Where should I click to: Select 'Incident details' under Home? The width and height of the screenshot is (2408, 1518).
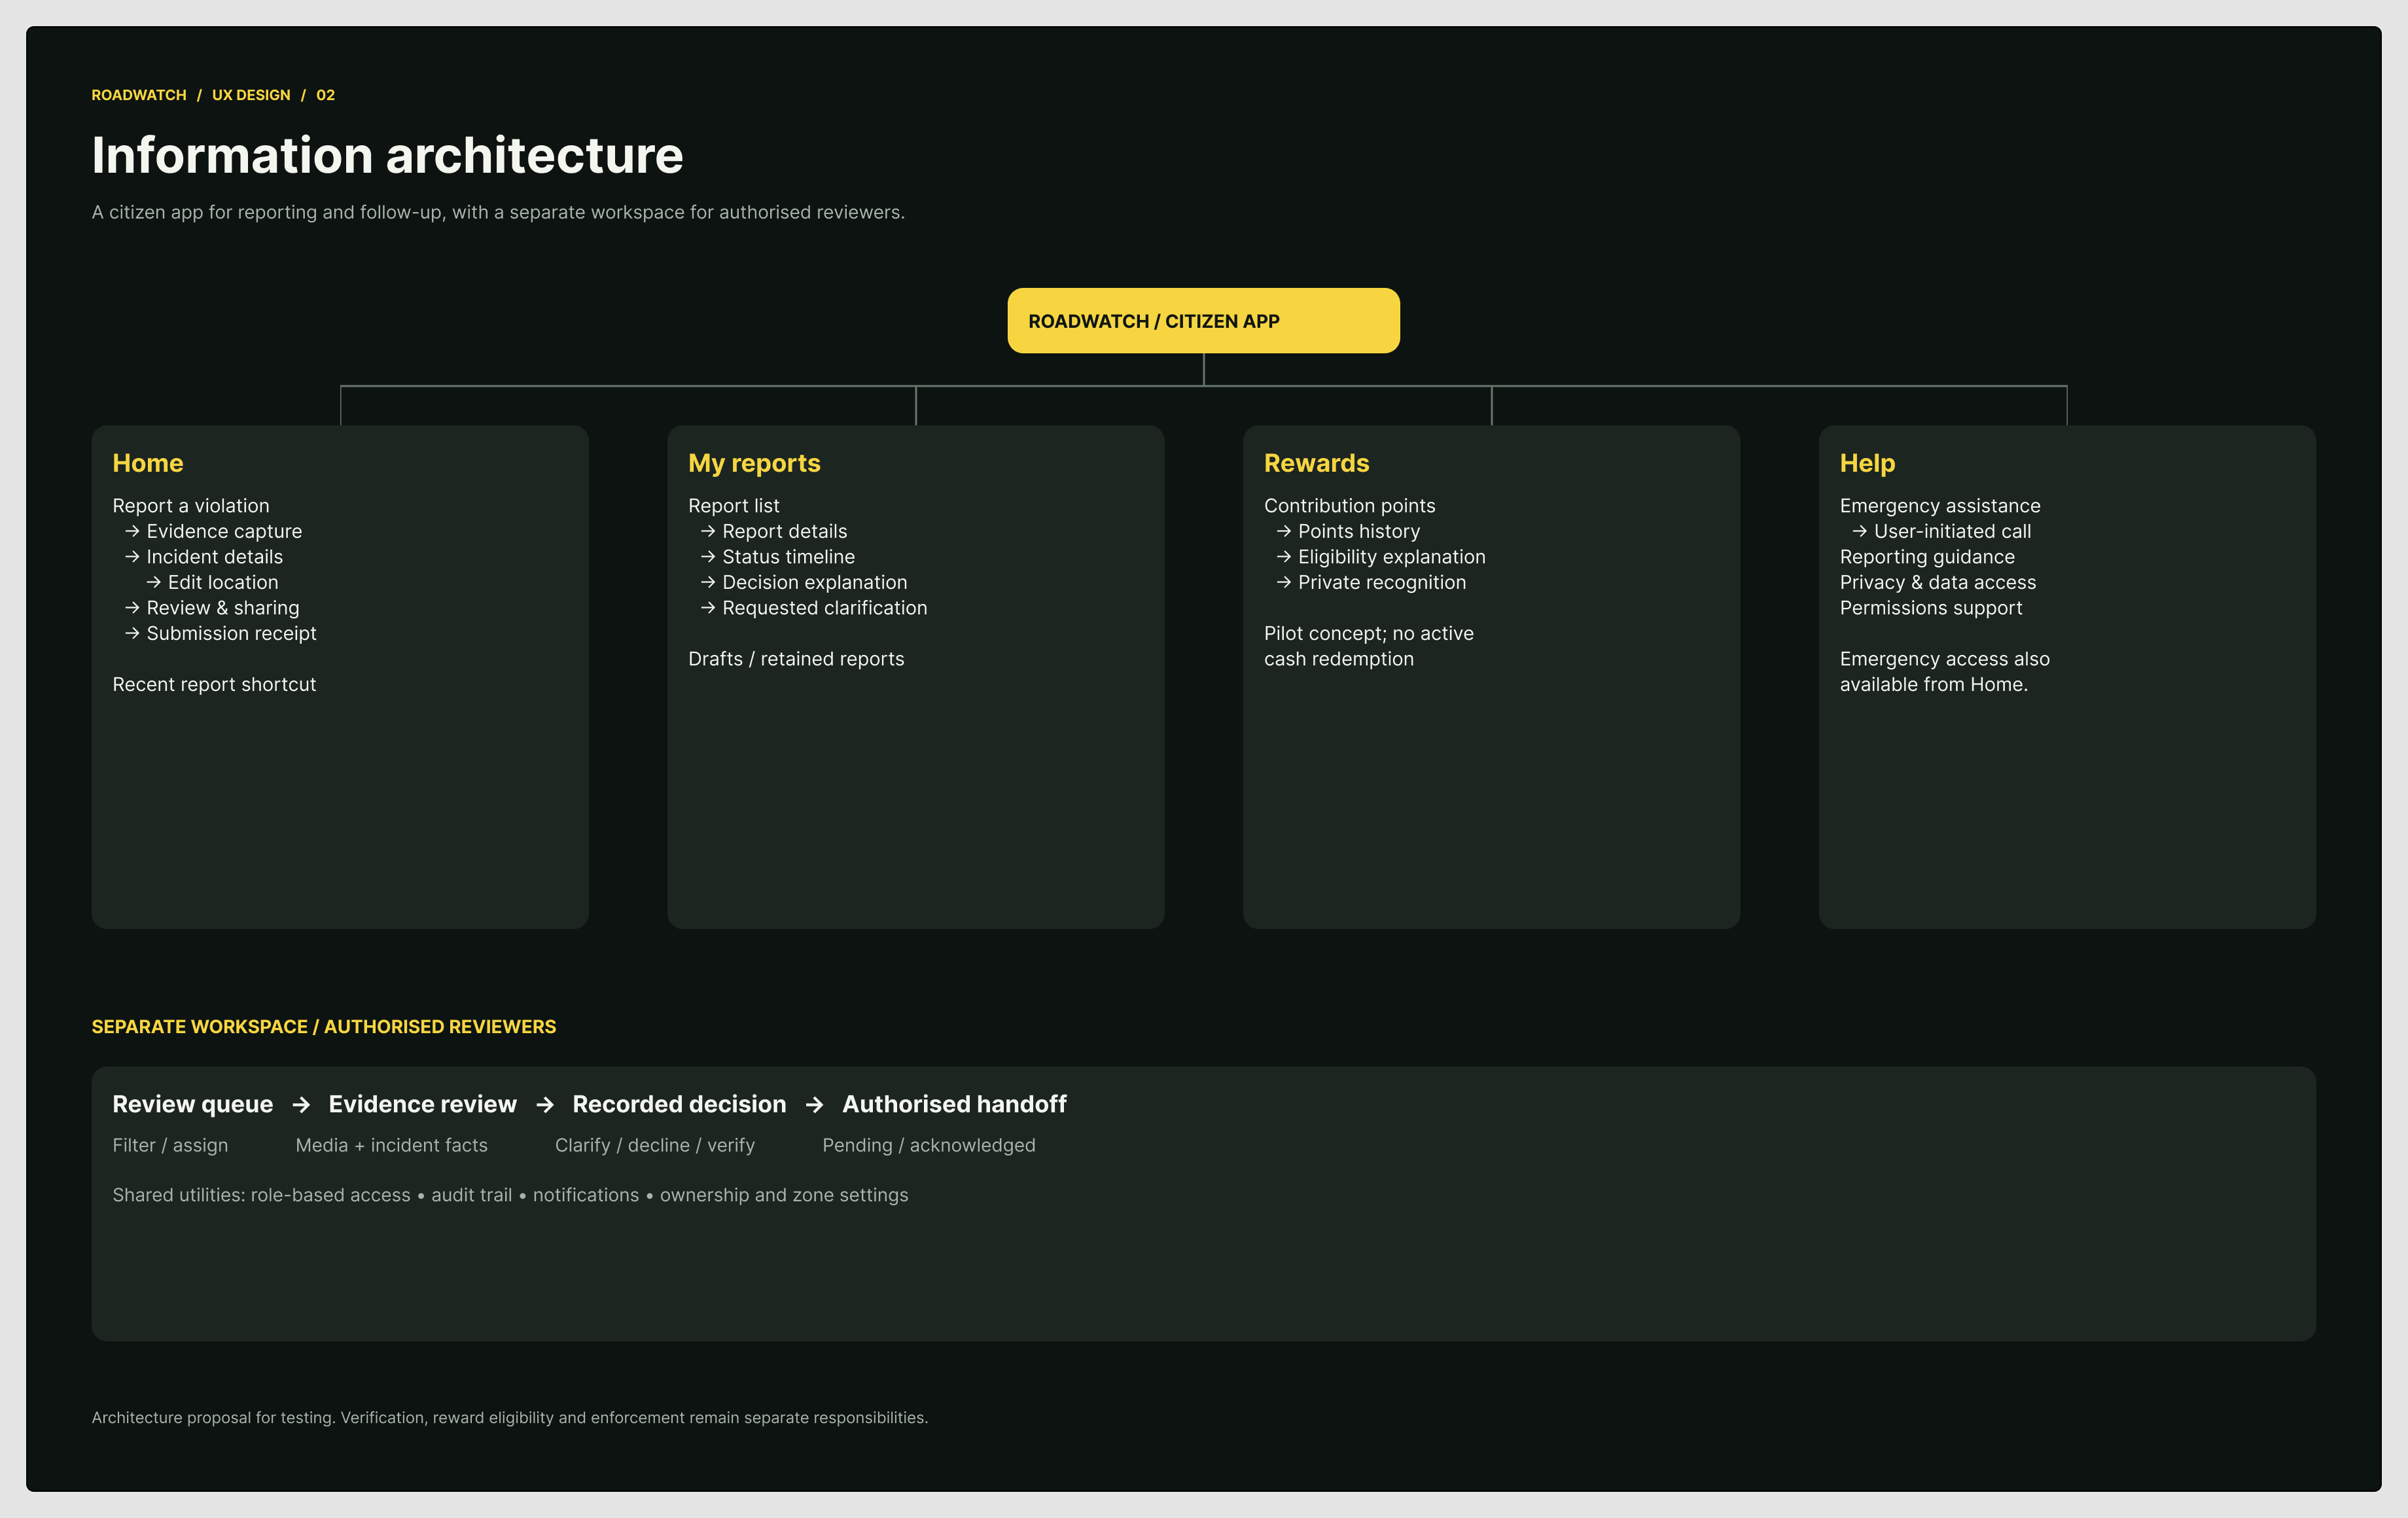click(x=215, y=557)
